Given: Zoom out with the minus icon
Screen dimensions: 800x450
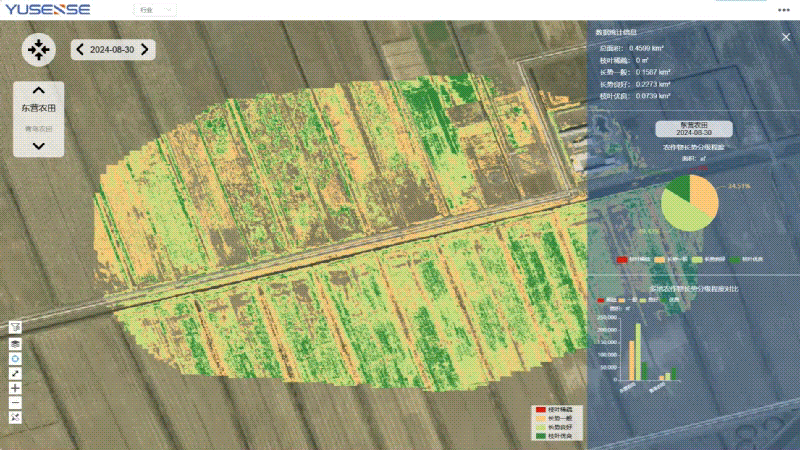Looking at the screenshot, I should tap(15, 402).
